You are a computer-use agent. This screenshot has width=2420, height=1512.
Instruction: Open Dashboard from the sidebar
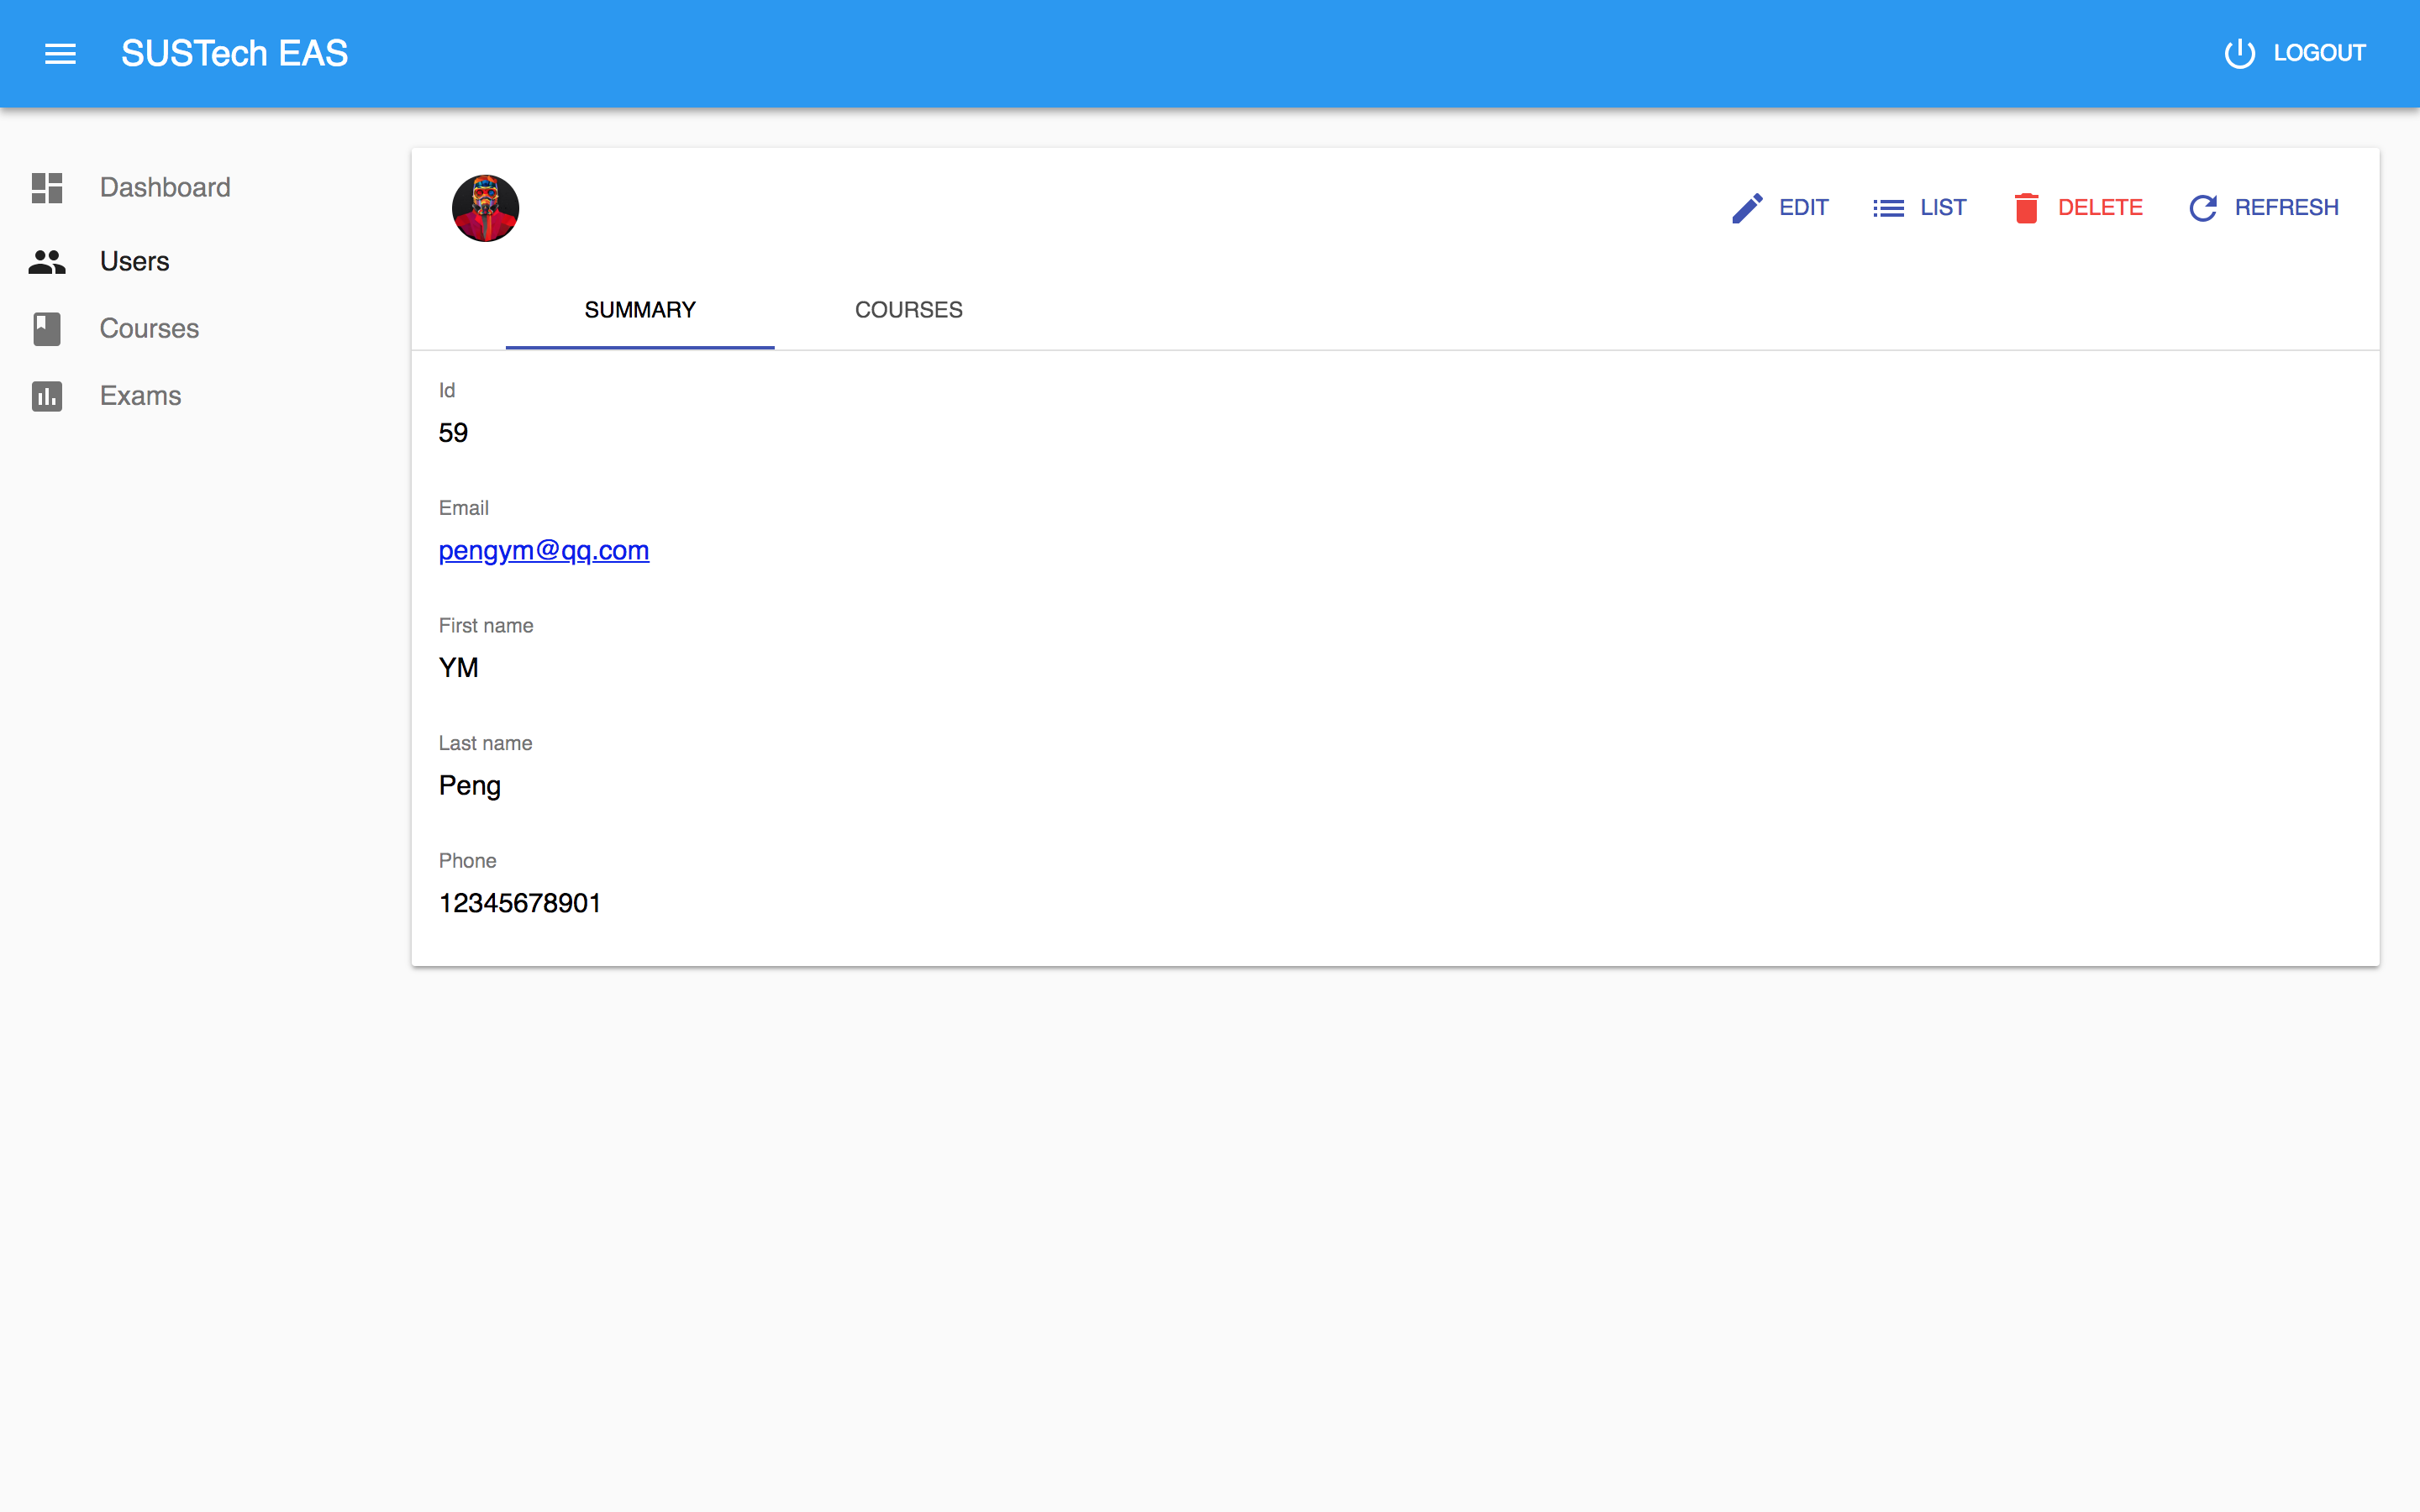pos(165,188)
